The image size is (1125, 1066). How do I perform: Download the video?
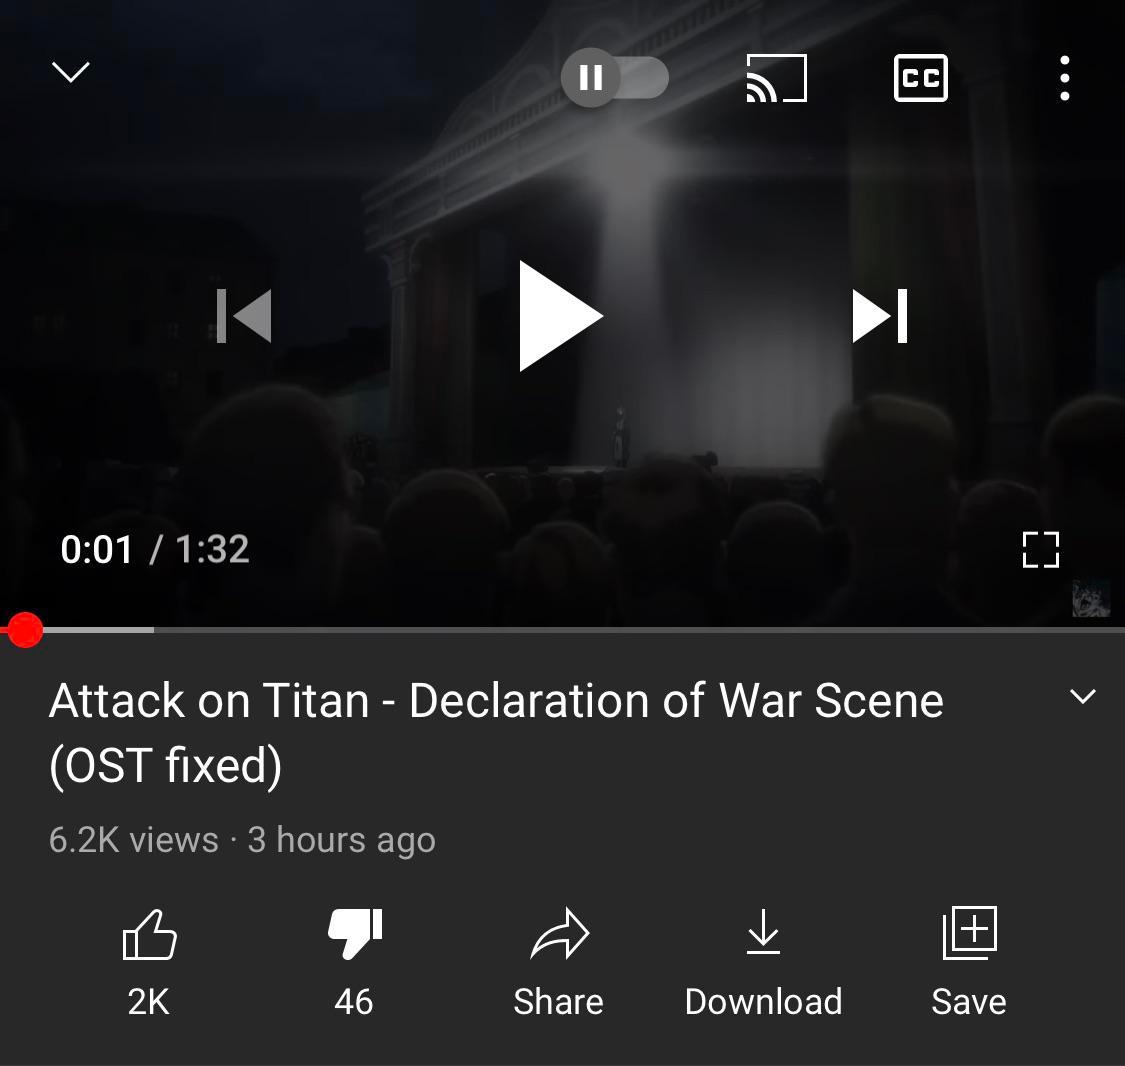coord(763,962)
